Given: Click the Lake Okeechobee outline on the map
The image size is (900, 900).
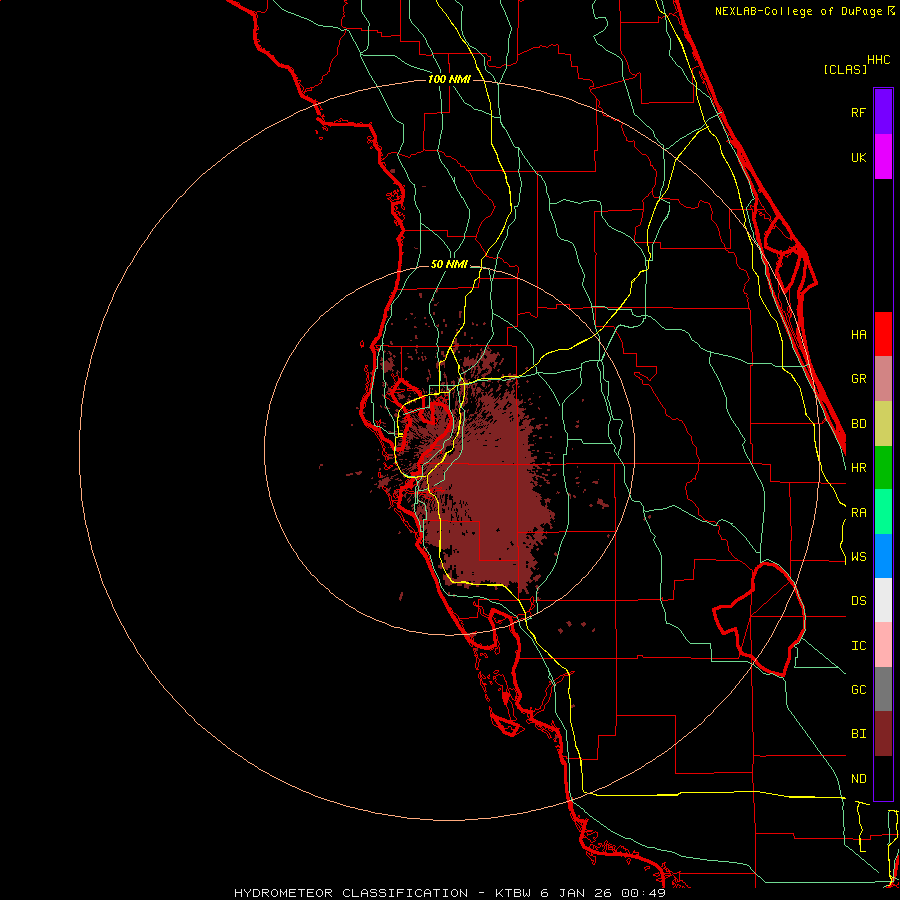Looking at the screenshot, I should [759, 619].
